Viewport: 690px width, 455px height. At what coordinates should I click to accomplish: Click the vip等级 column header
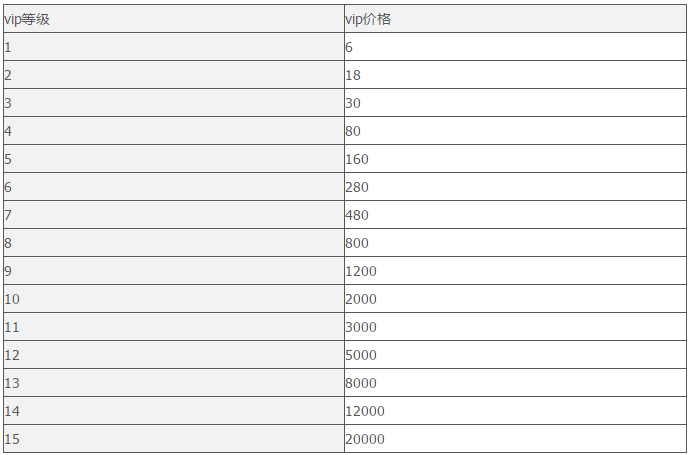click(173, 19)
